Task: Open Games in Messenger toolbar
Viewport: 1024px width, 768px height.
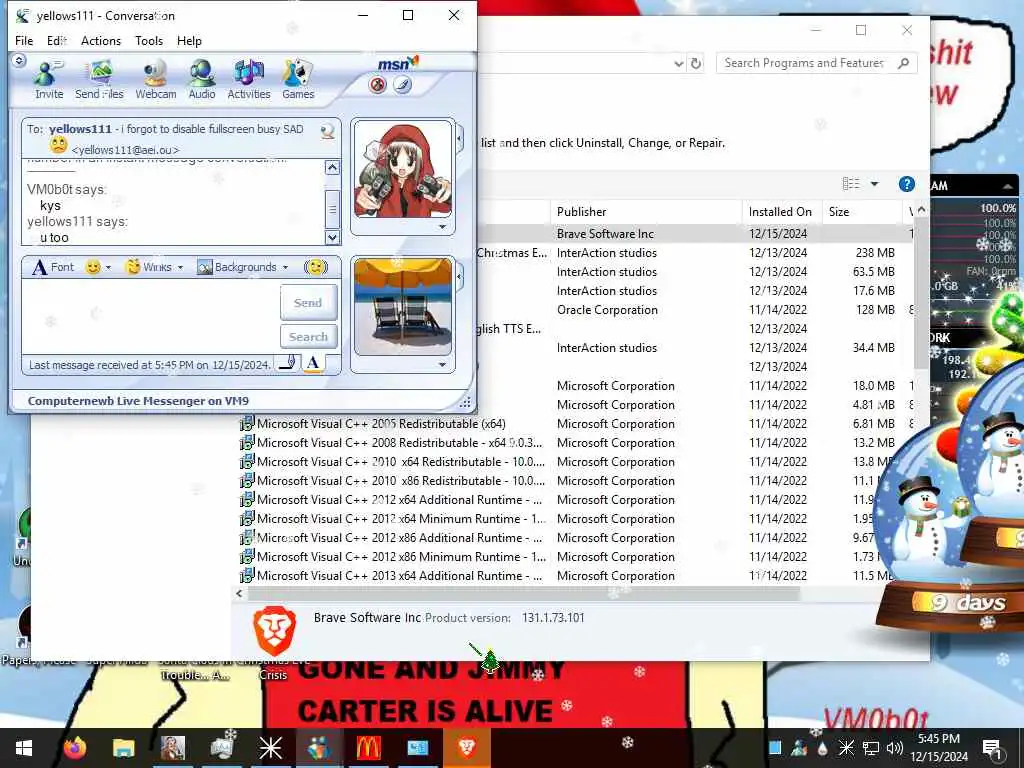Action: 298,79
